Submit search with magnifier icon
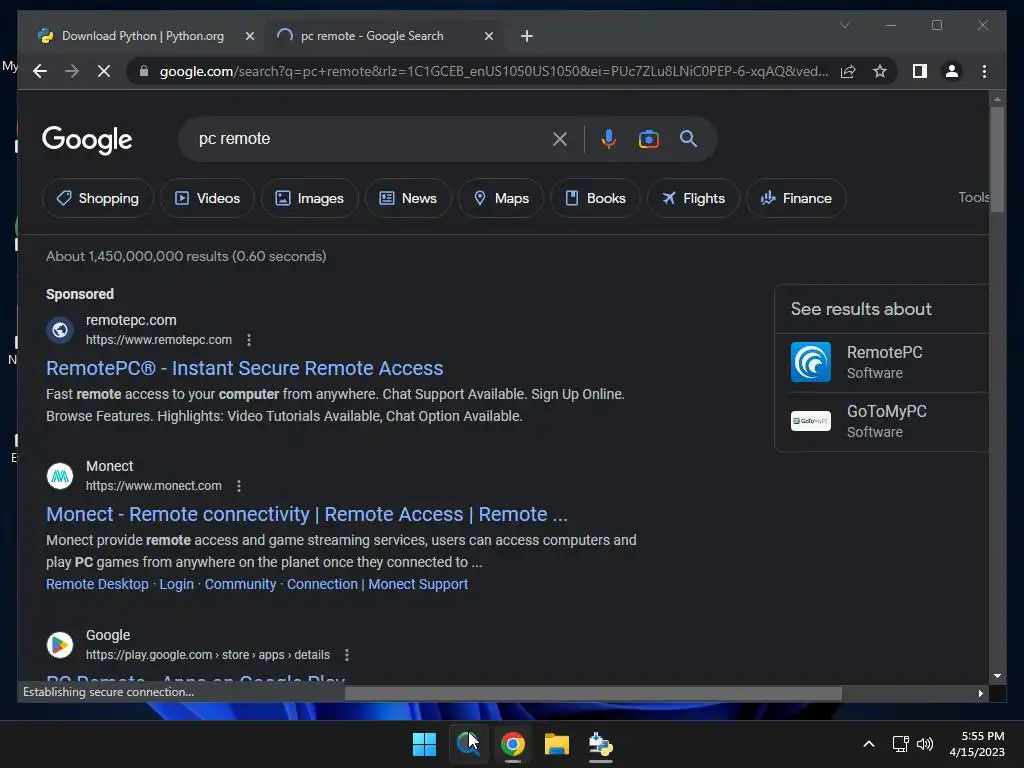This screenshot has width=1024, height=768. pos(688,138)
